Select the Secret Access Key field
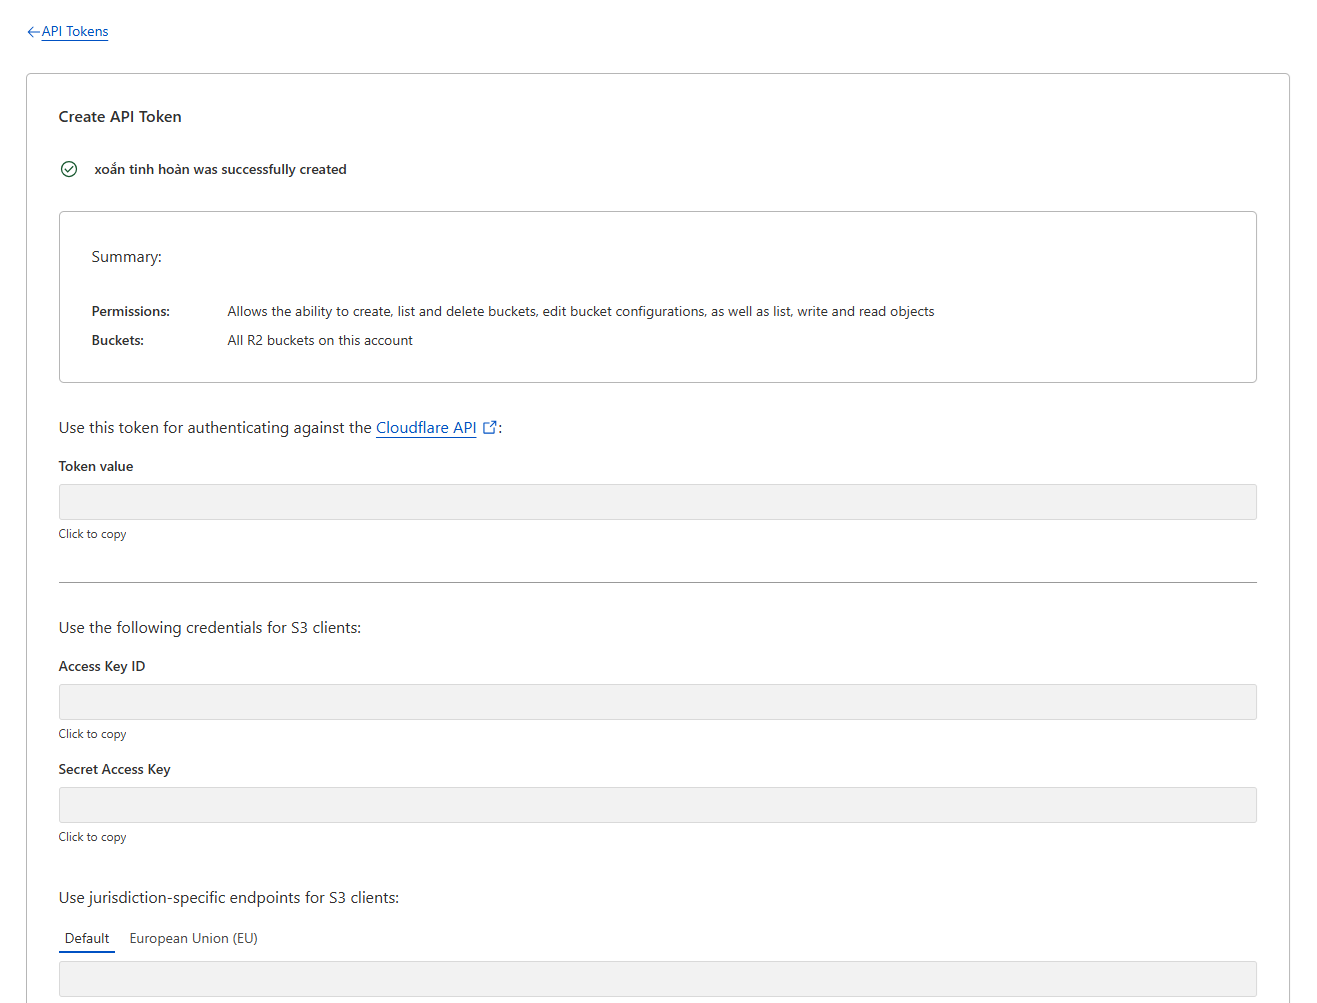This screenshot has height=1003, width=1317. pyautogui.click(x=657, y=805)
